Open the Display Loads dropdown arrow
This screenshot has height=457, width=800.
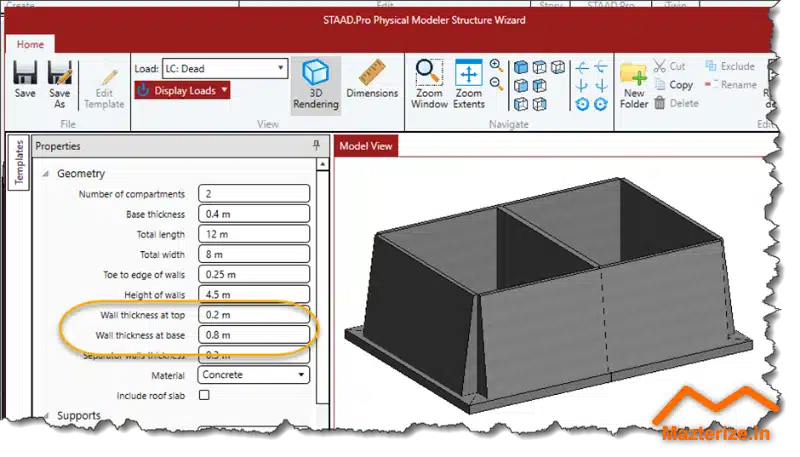pyautogui.click(x=224, y=90)
